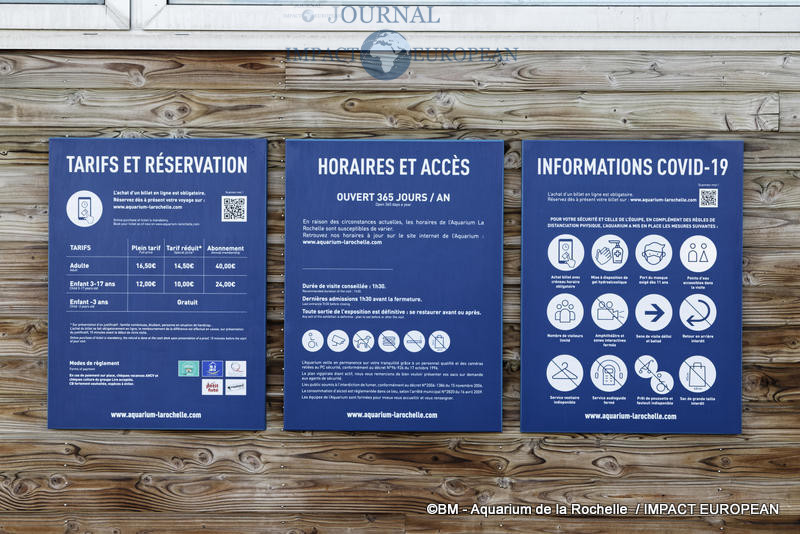
Task: Select the amphitheatre closed icon
Action: (609, 312)
